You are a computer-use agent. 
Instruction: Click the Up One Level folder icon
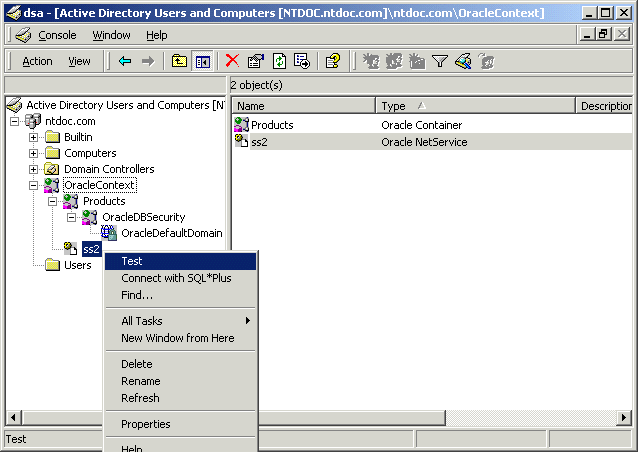pyautogui.click(x=179, y=61)
